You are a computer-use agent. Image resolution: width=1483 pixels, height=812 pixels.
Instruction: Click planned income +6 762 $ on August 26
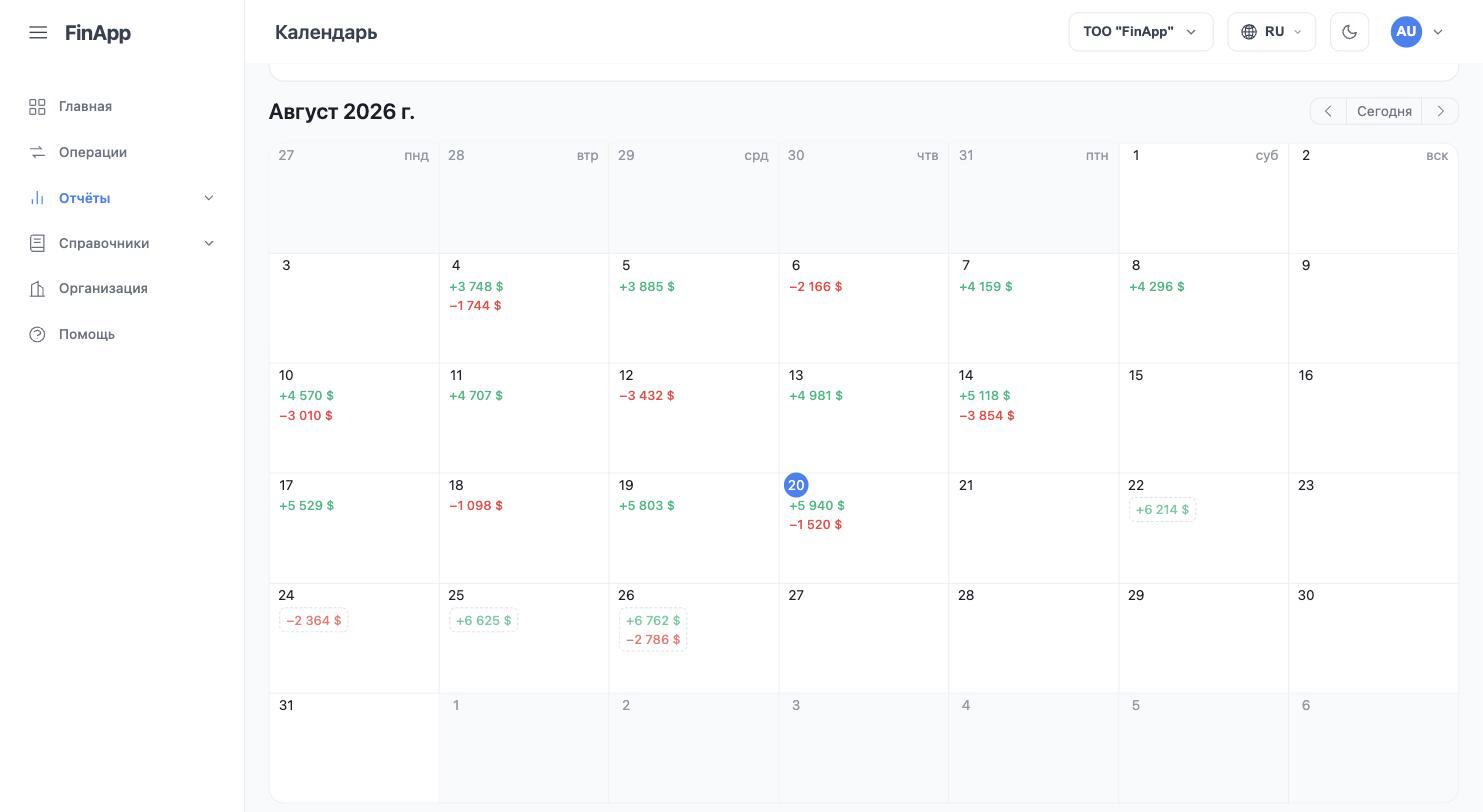[653, 620]
